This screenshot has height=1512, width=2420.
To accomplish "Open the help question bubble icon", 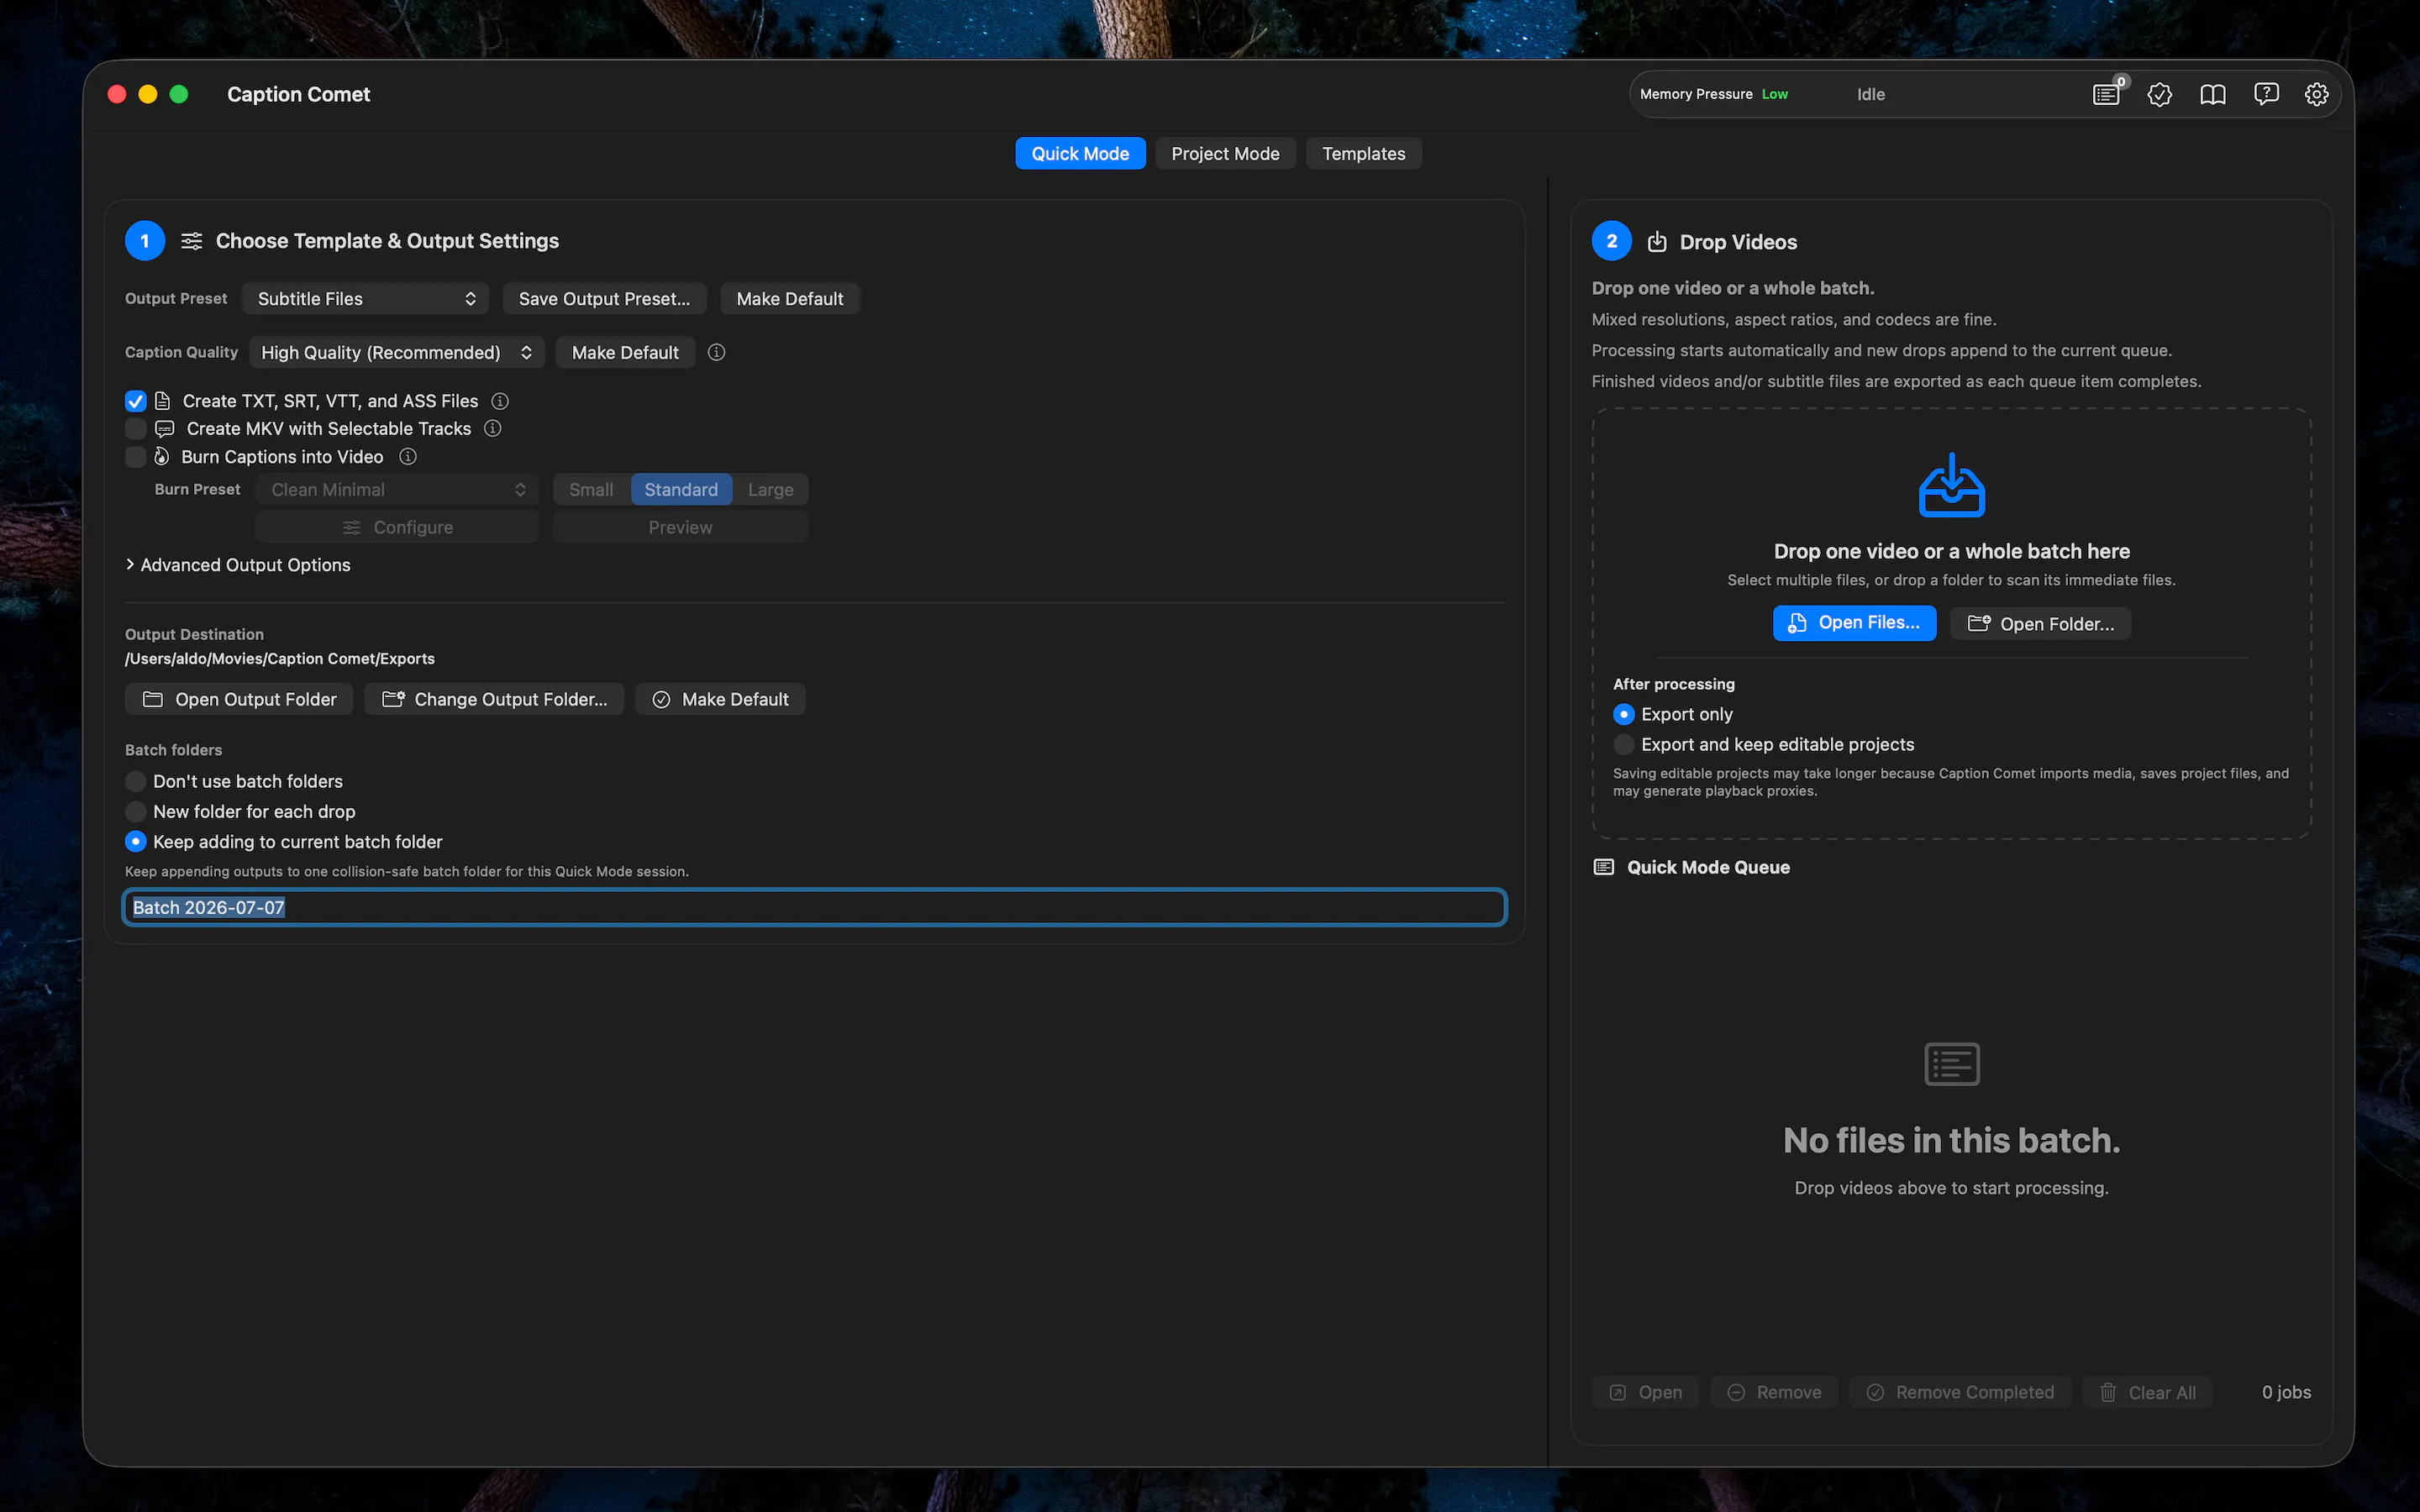I will click(x=2266, y=94).
